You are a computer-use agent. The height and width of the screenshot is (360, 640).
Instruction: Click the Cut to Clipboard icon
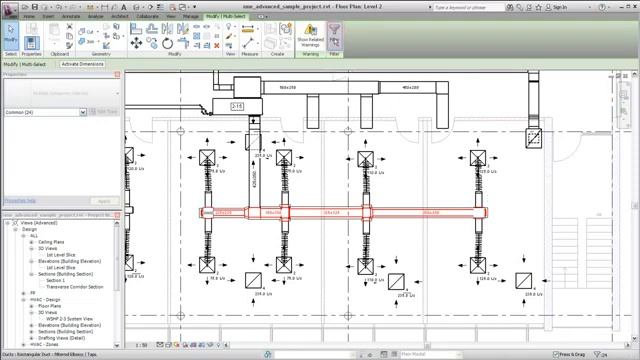coord(69,27)
